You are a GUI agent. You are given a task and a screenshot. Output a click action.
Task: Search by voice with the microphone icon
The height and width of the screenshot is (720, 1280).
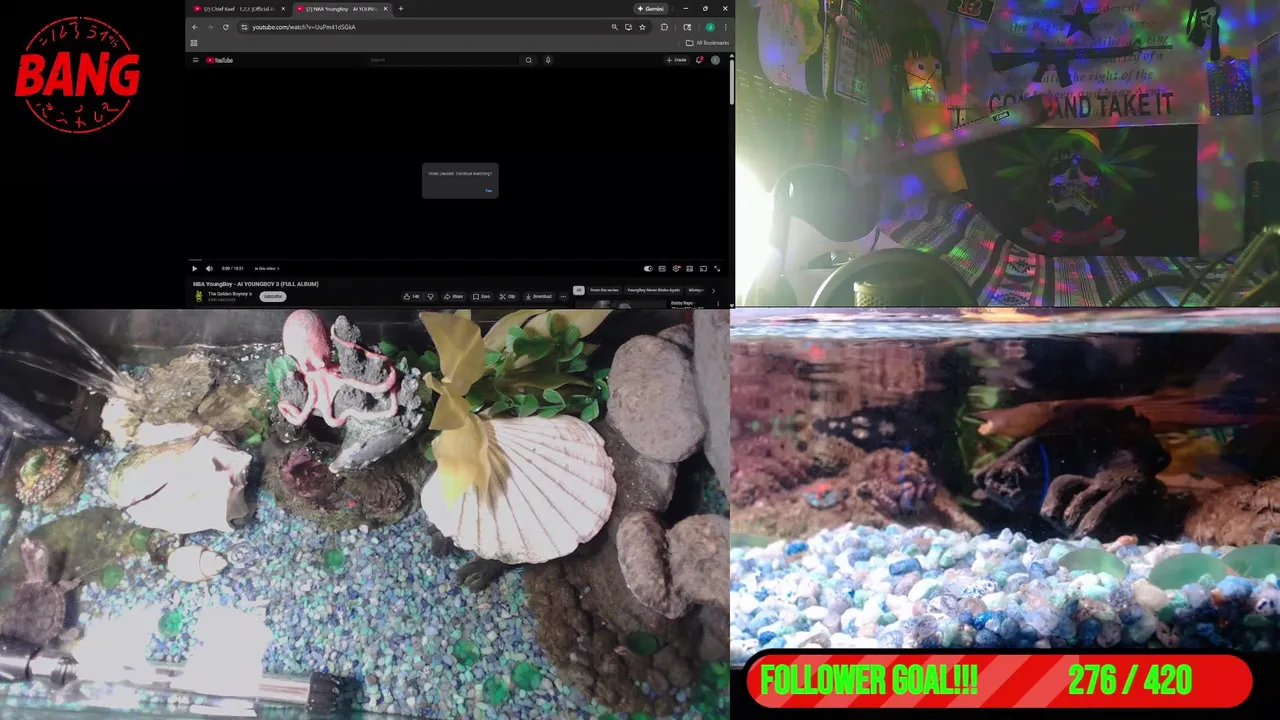point(548,60)
